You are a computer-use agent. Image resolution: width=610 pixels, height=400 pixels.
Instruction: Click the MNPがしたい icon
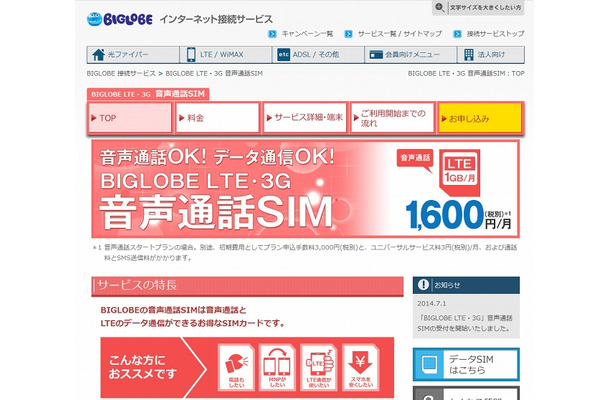click(x=277, y=367)
